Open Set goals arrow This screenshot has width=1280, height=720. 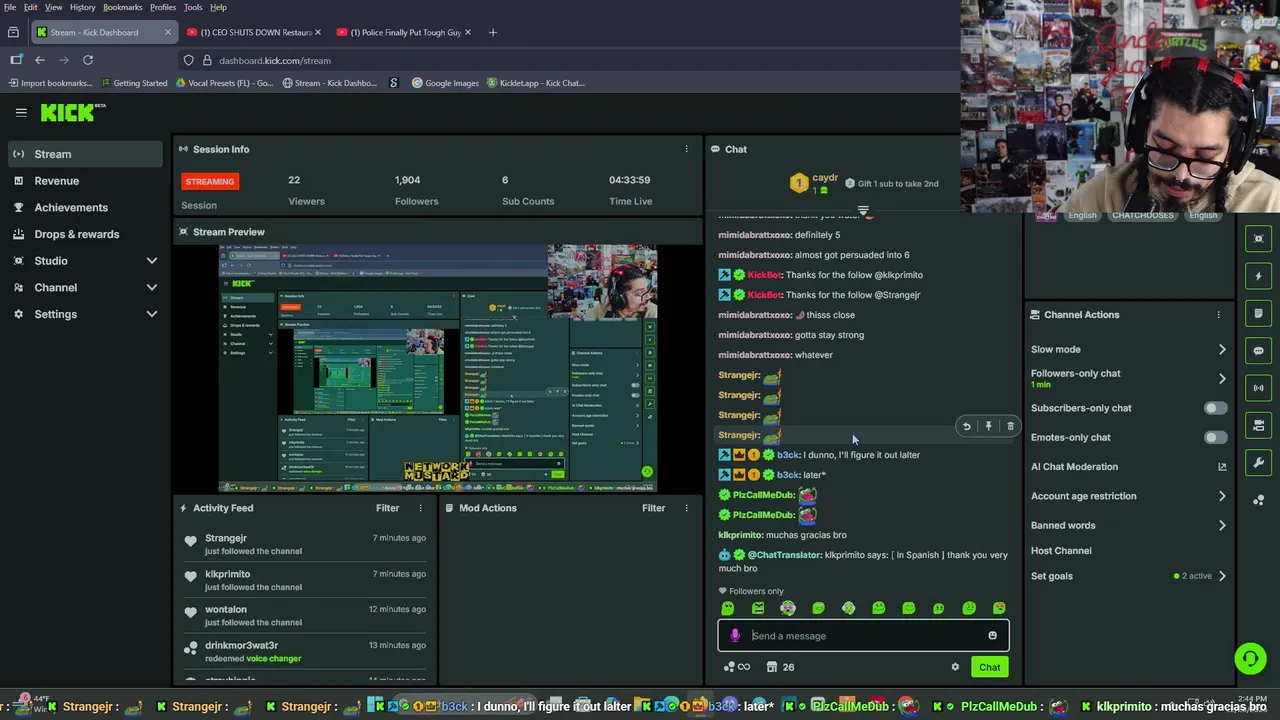click(1222, 576)
